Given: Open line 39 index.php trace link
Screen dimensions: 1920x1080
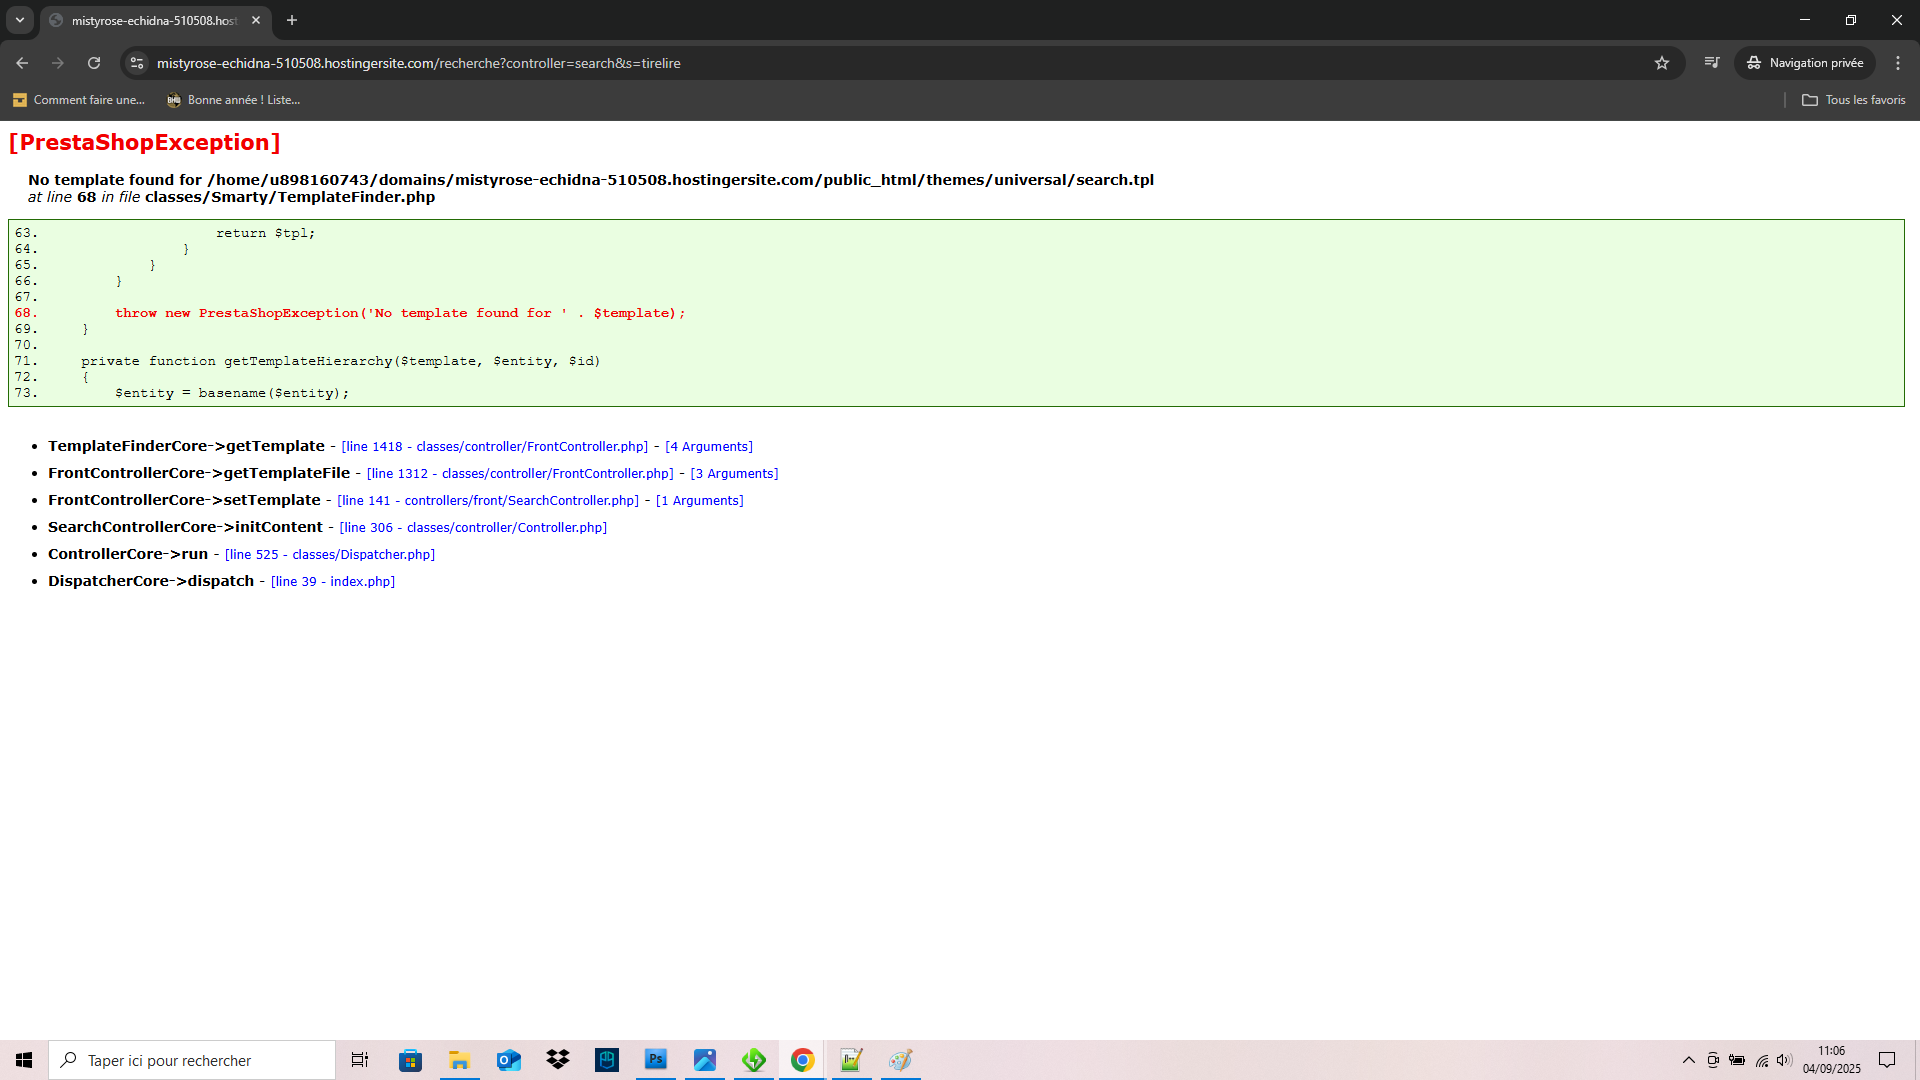Looking at the screenshot, I should click(333, 582).
